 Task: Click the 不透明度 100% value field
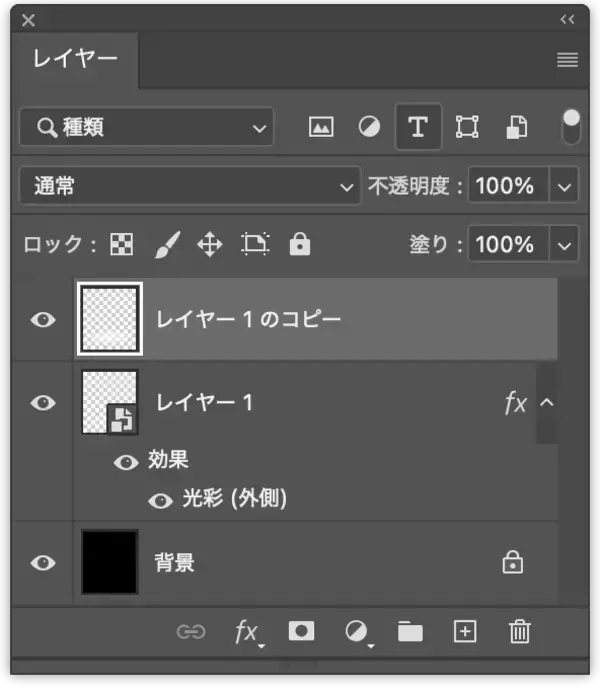(509, 186)
